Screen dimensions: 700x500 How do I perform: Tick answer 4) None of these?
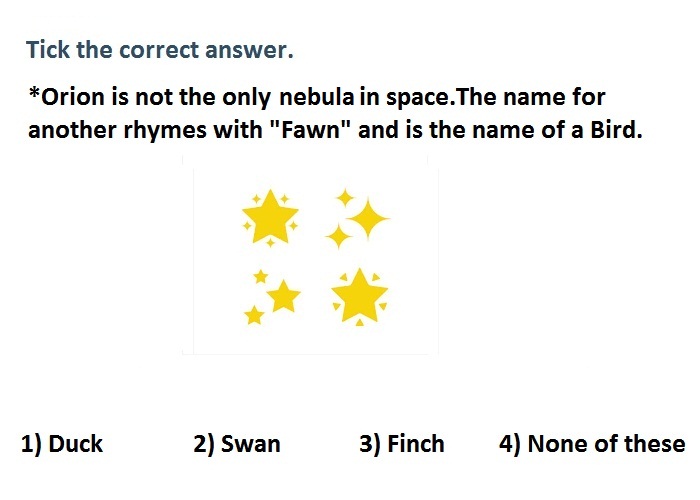(592, 444)
